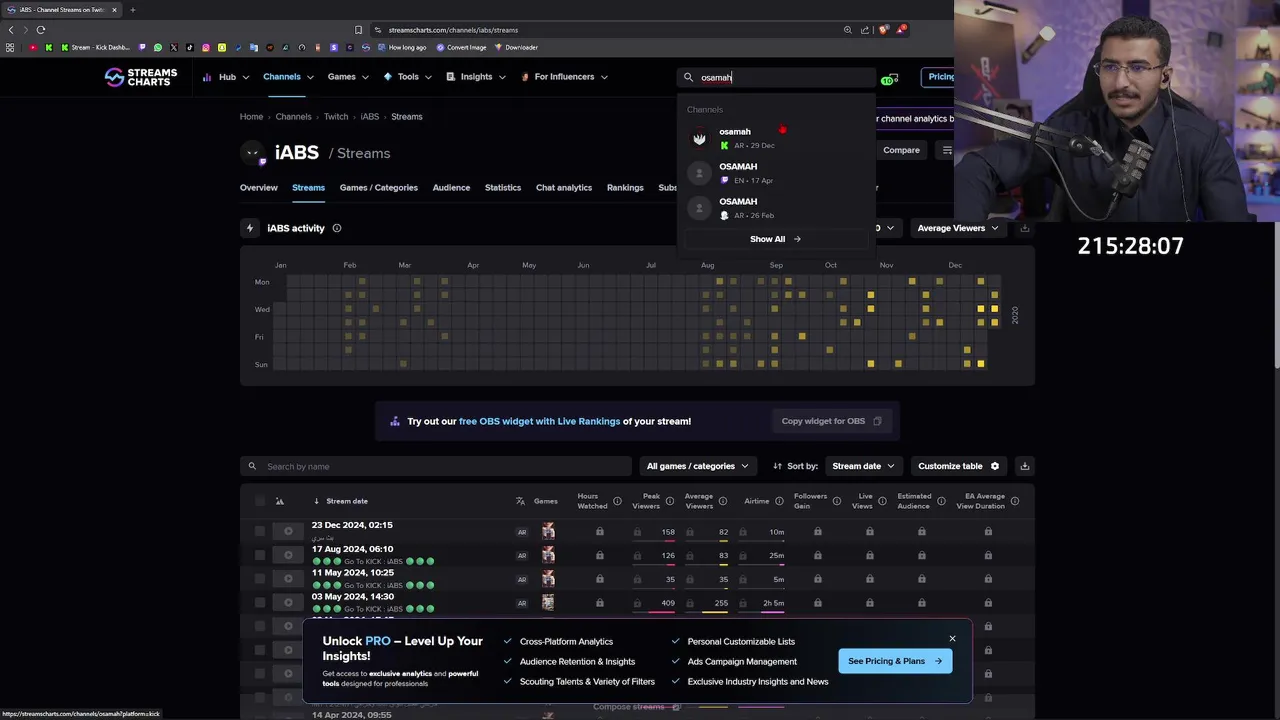The height and width of the screenshot is (720, 1280).
Task: Click the translate icon in table header
Action: (x=520, y=501)
